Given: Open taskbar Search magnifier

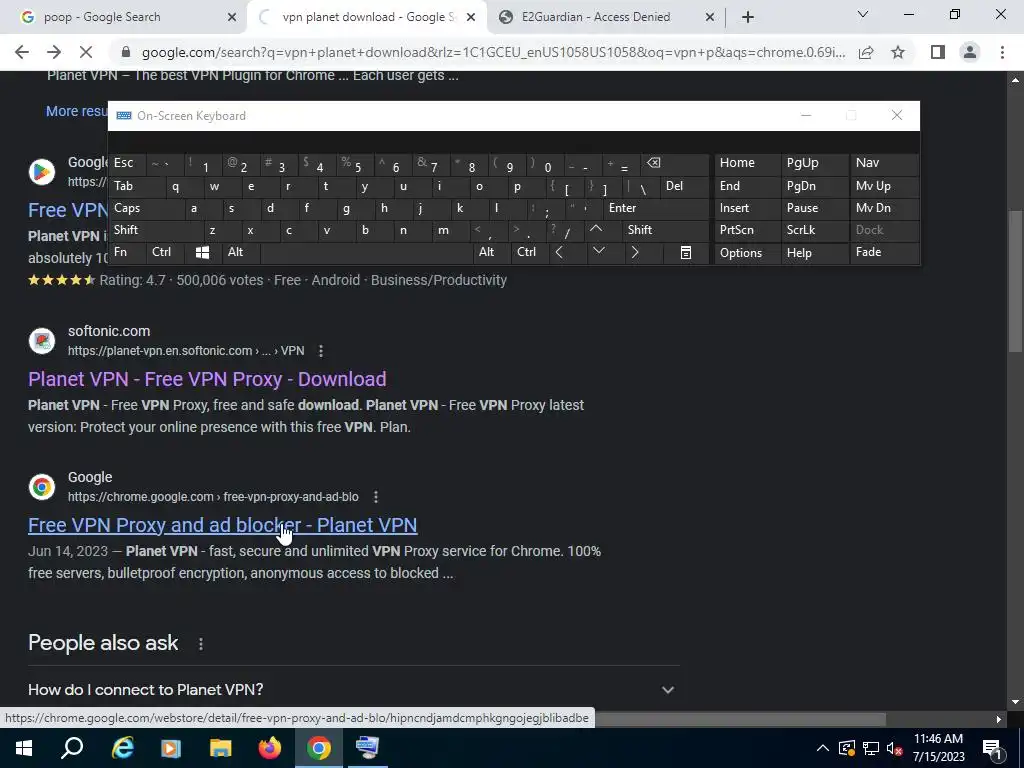Looking at the screenshot, I should click(72, 748).
